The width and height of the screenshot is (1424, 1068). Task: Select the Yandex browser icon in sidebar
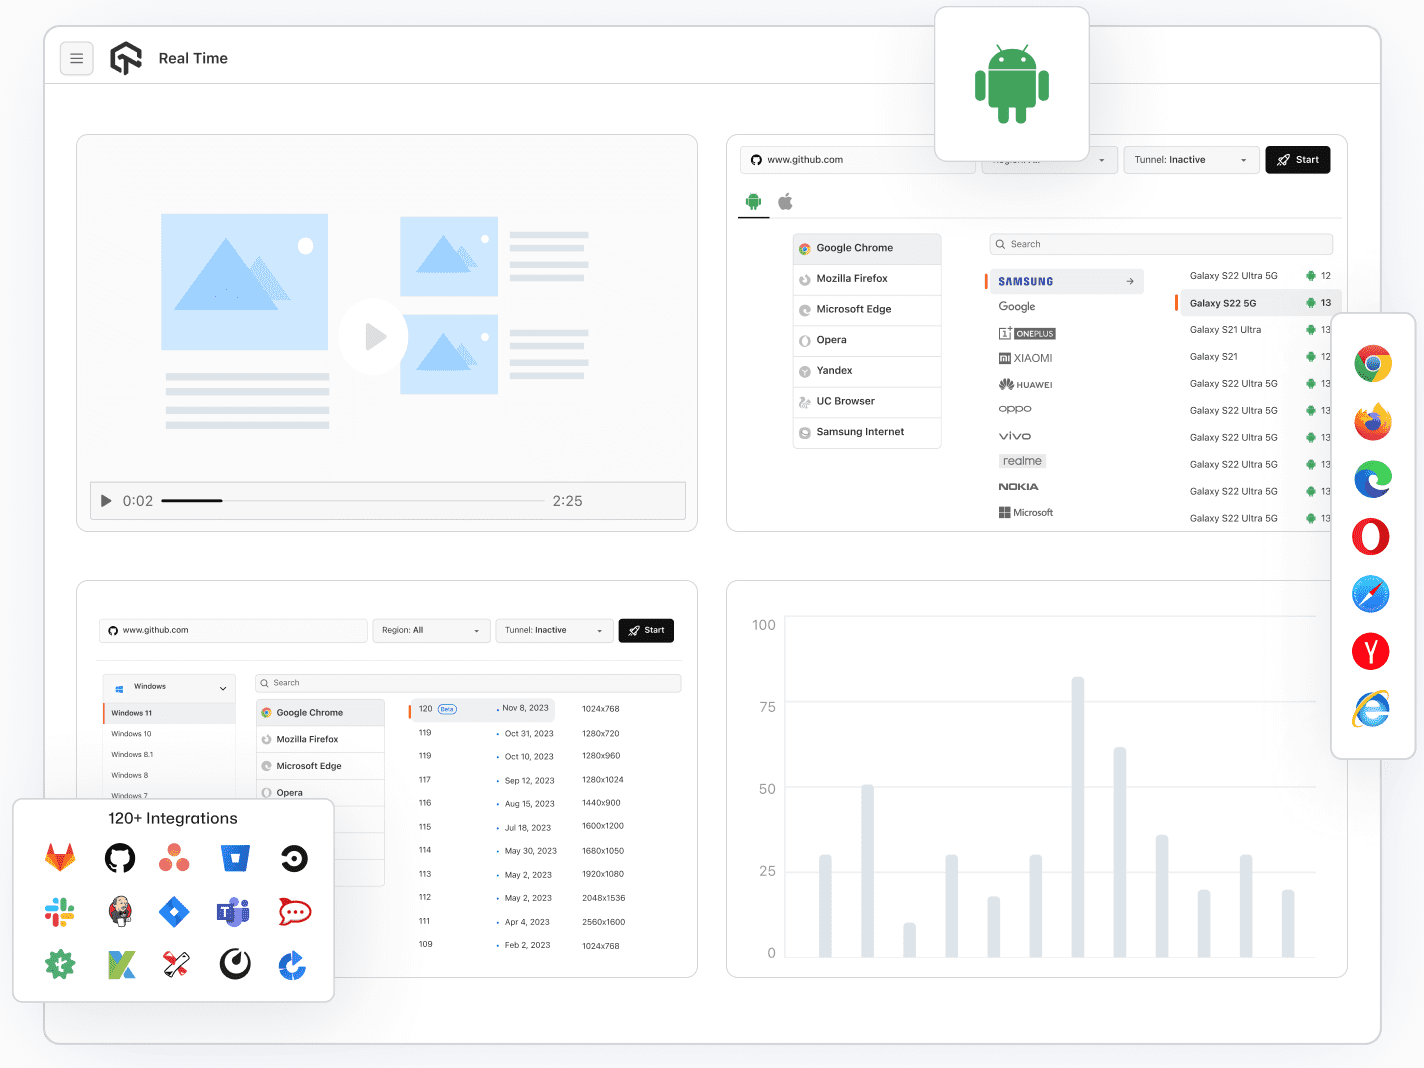(1371, 651)
